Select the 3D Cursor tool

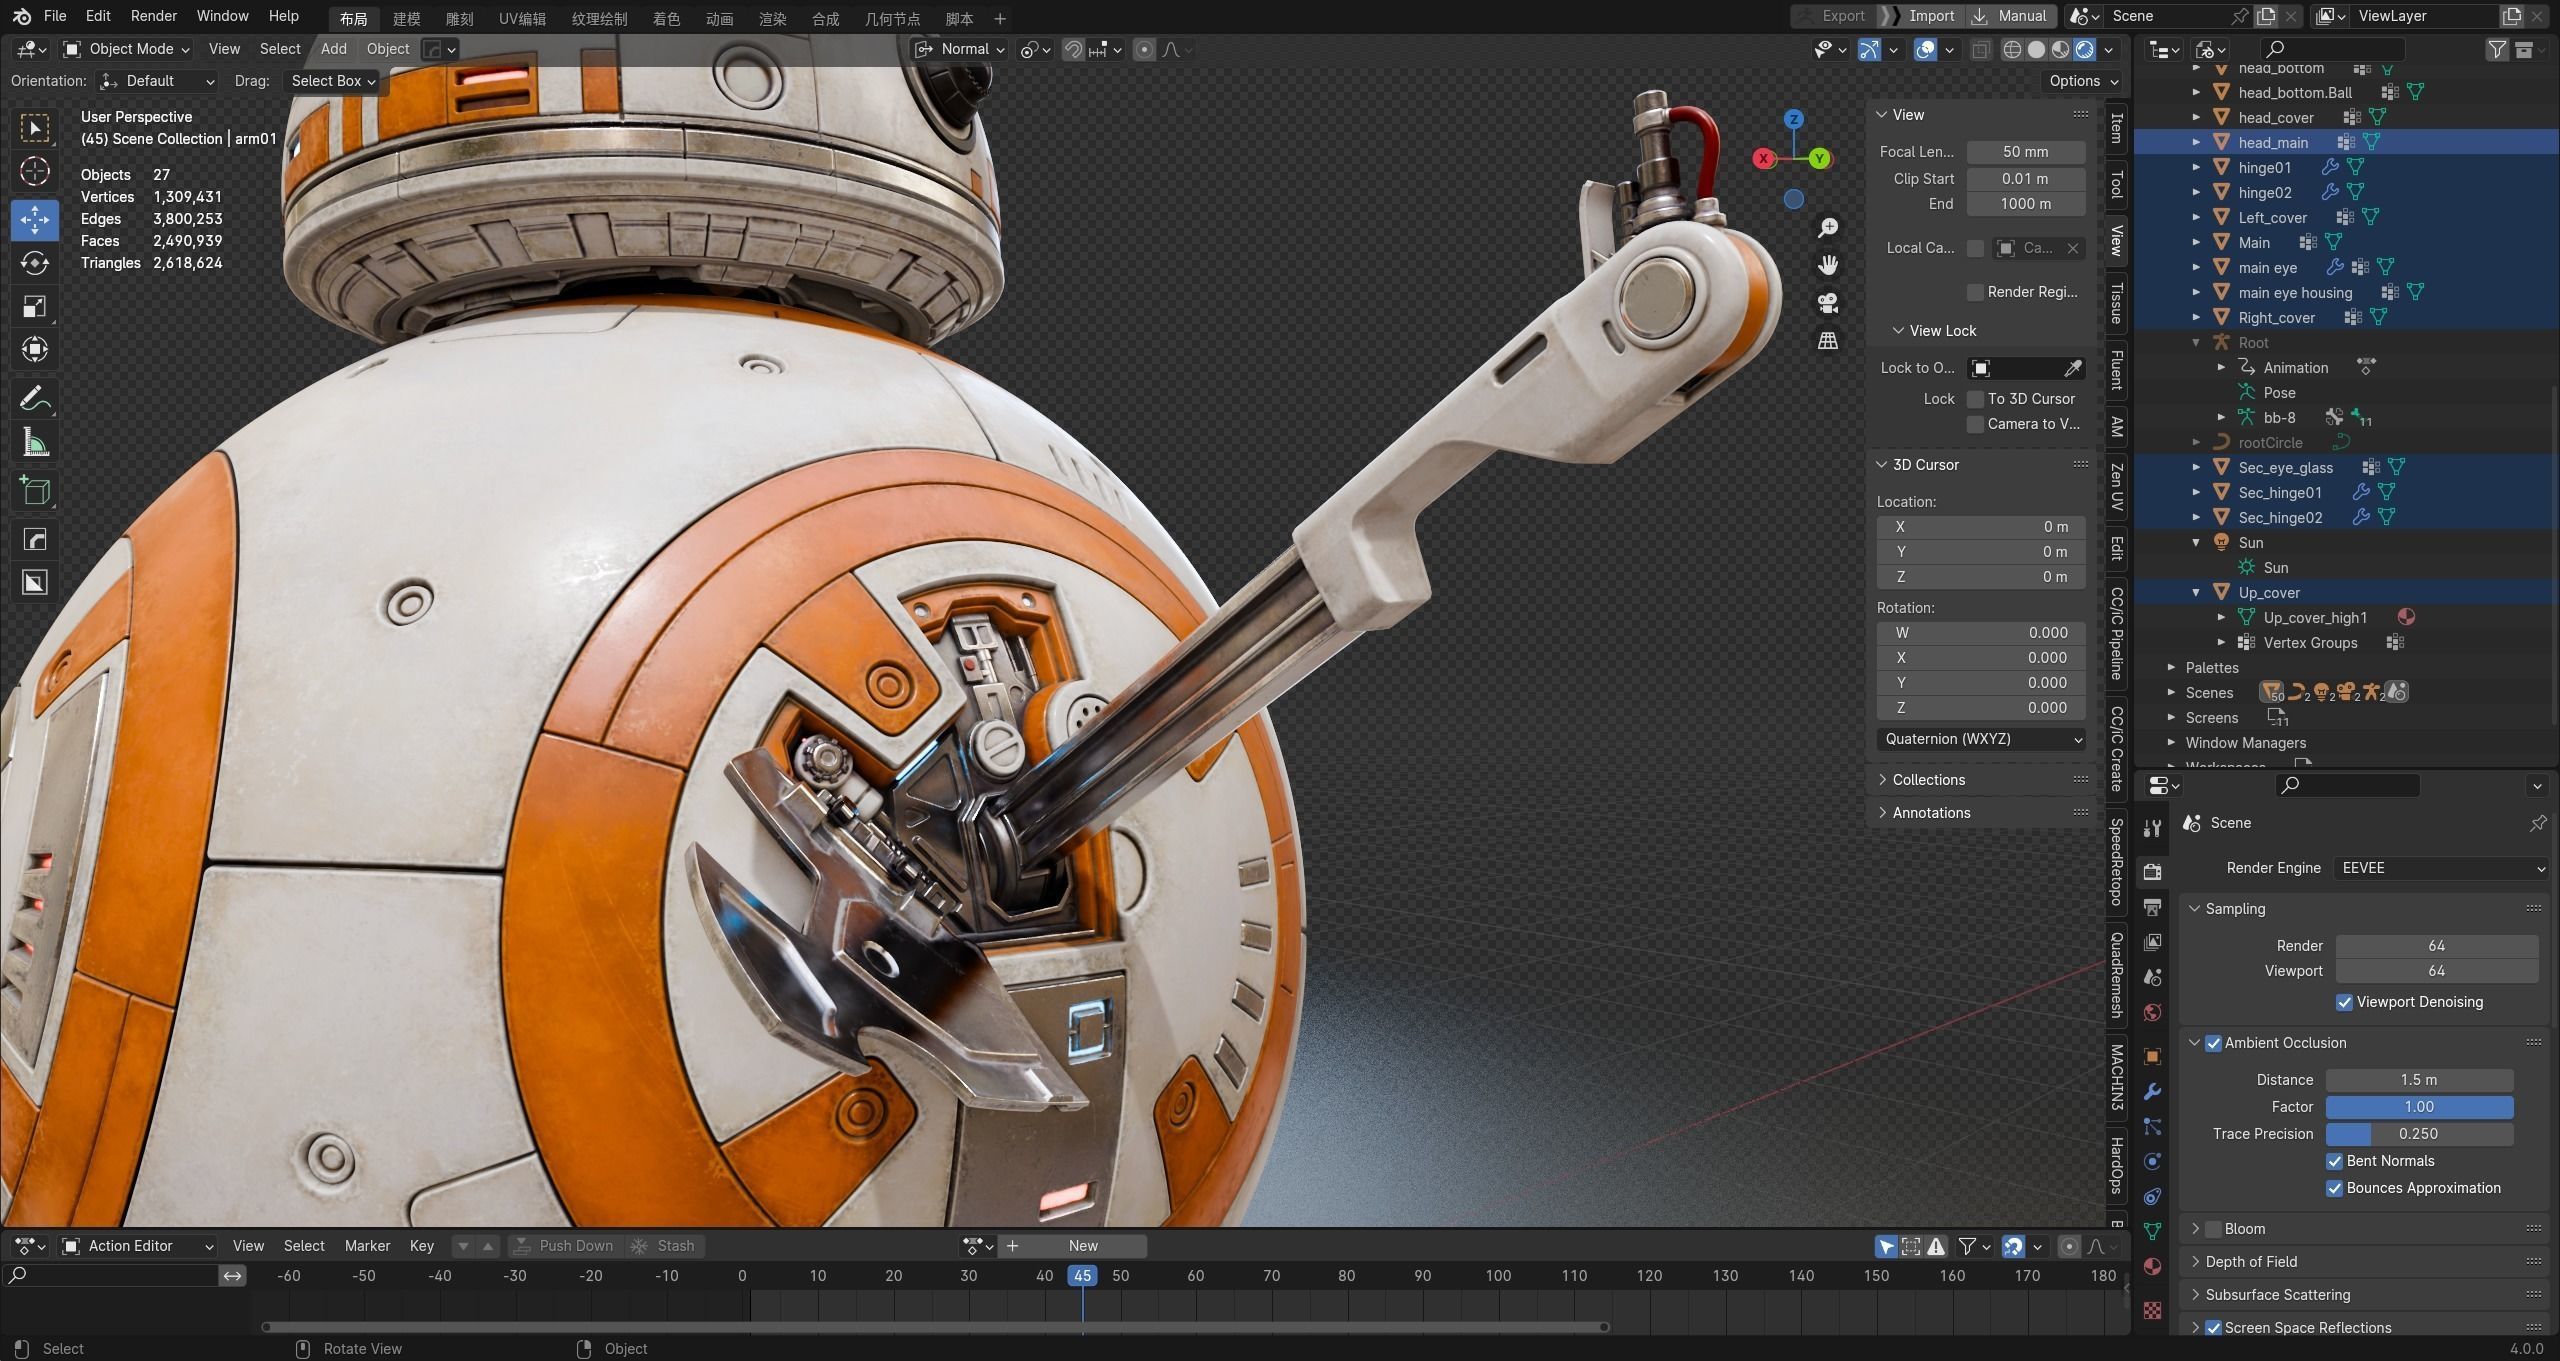(35, 172)
